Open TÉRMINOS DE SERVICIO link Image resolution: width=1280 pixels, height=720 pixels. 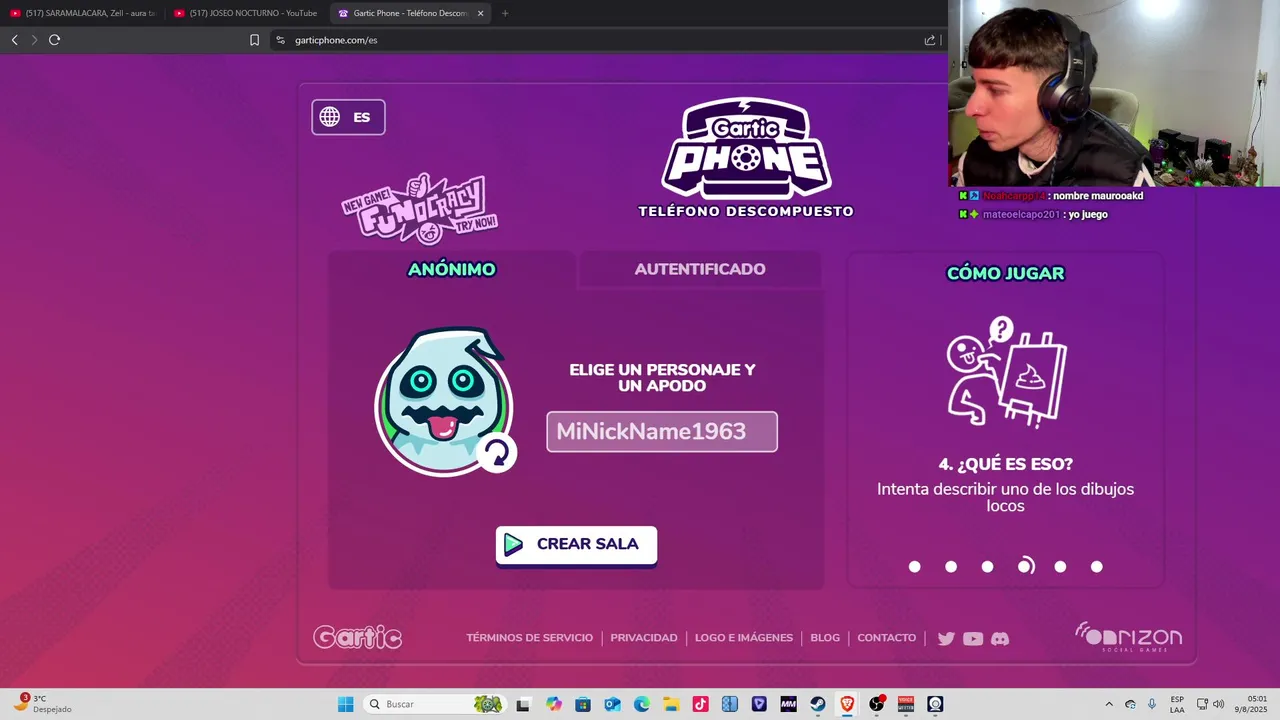click(529, 638)
